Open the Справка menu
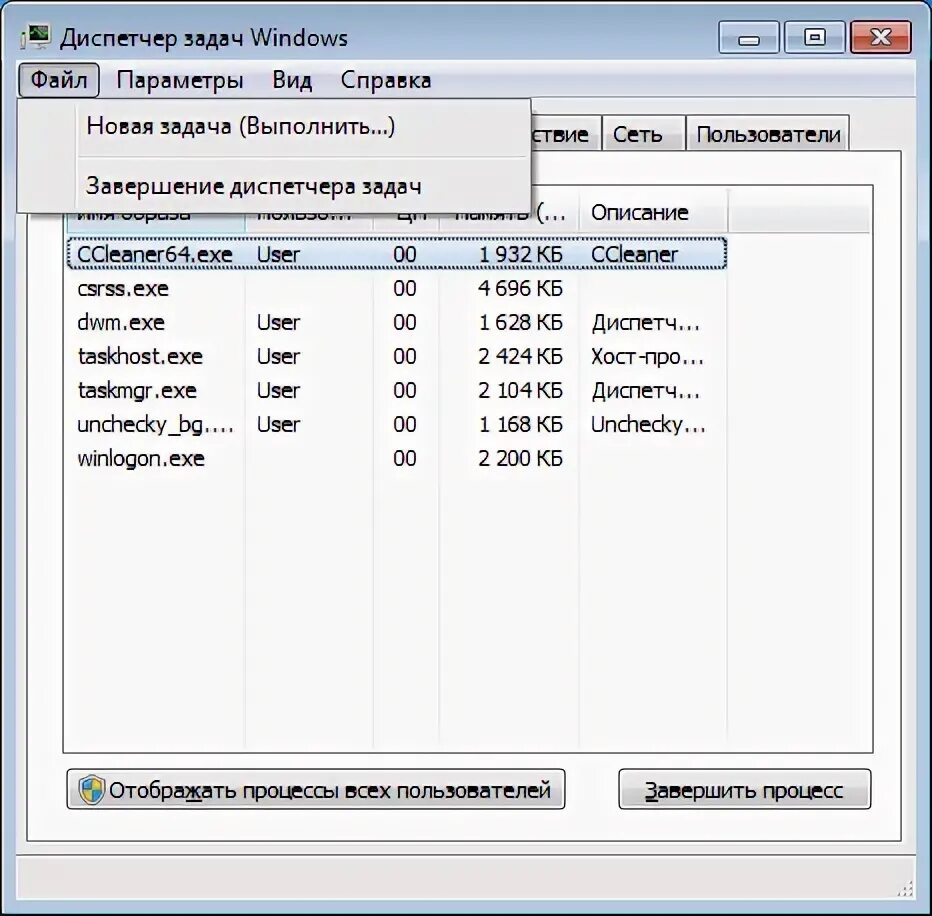 (387, 80)
